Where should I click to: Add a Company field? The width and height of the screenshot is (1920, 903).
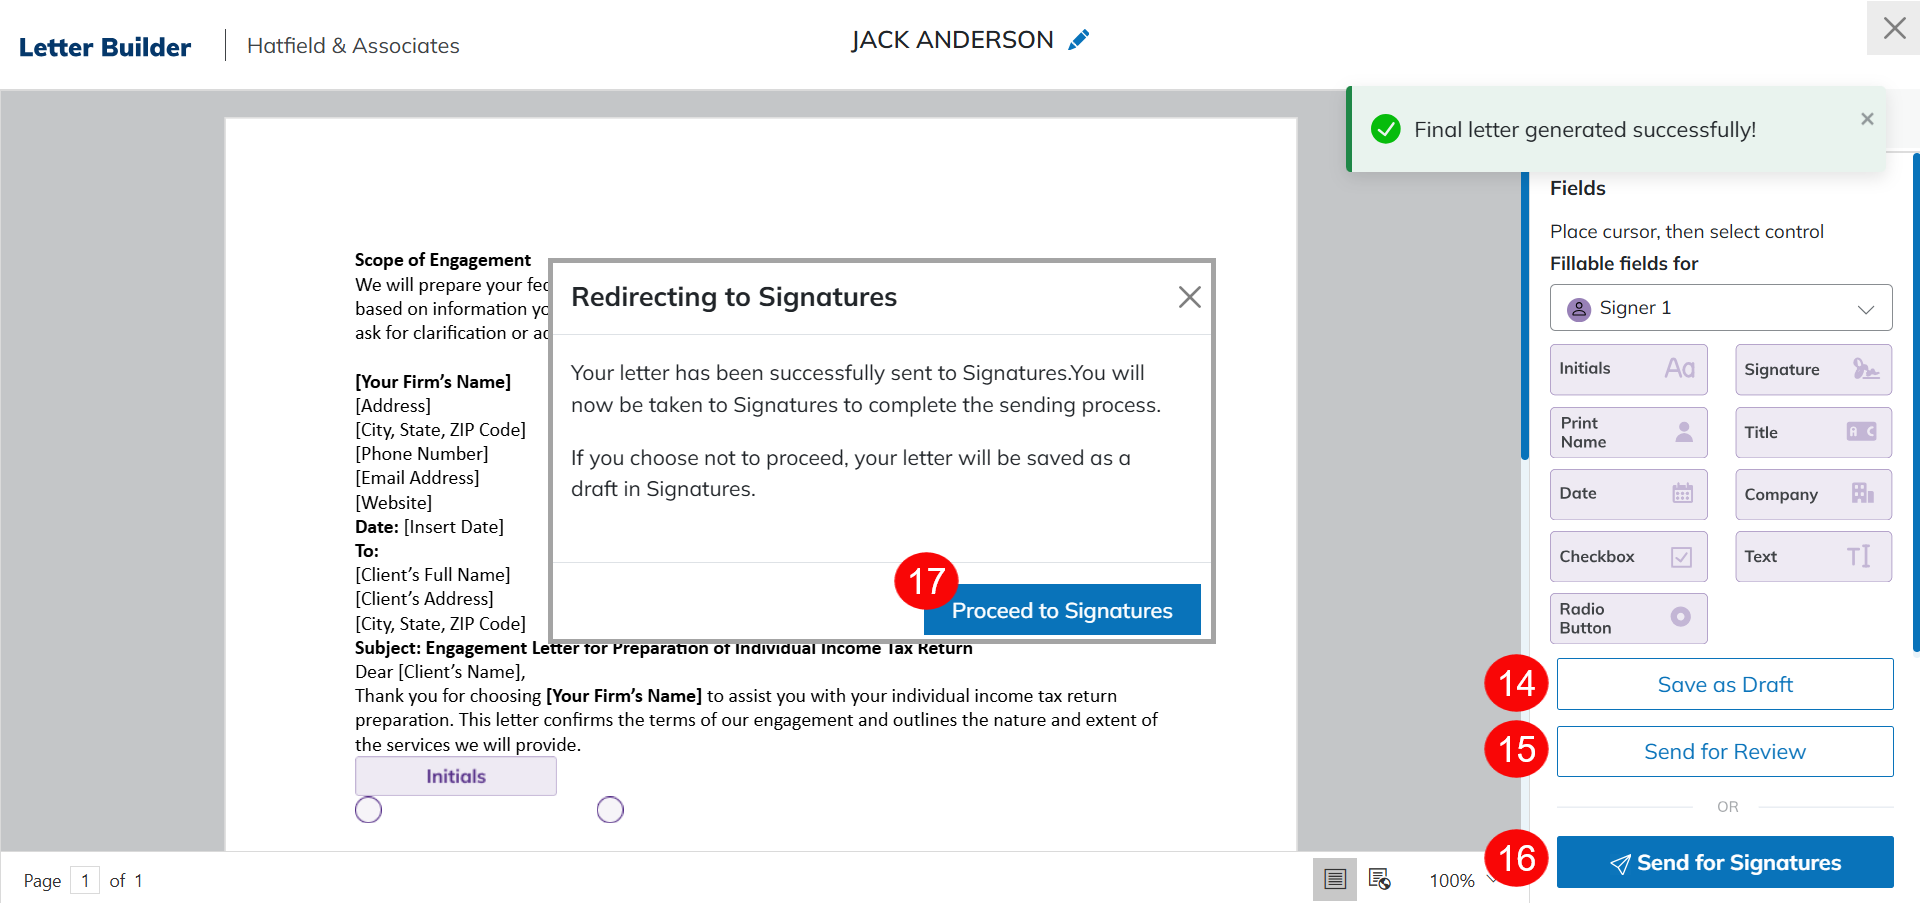click(1812, 494)
